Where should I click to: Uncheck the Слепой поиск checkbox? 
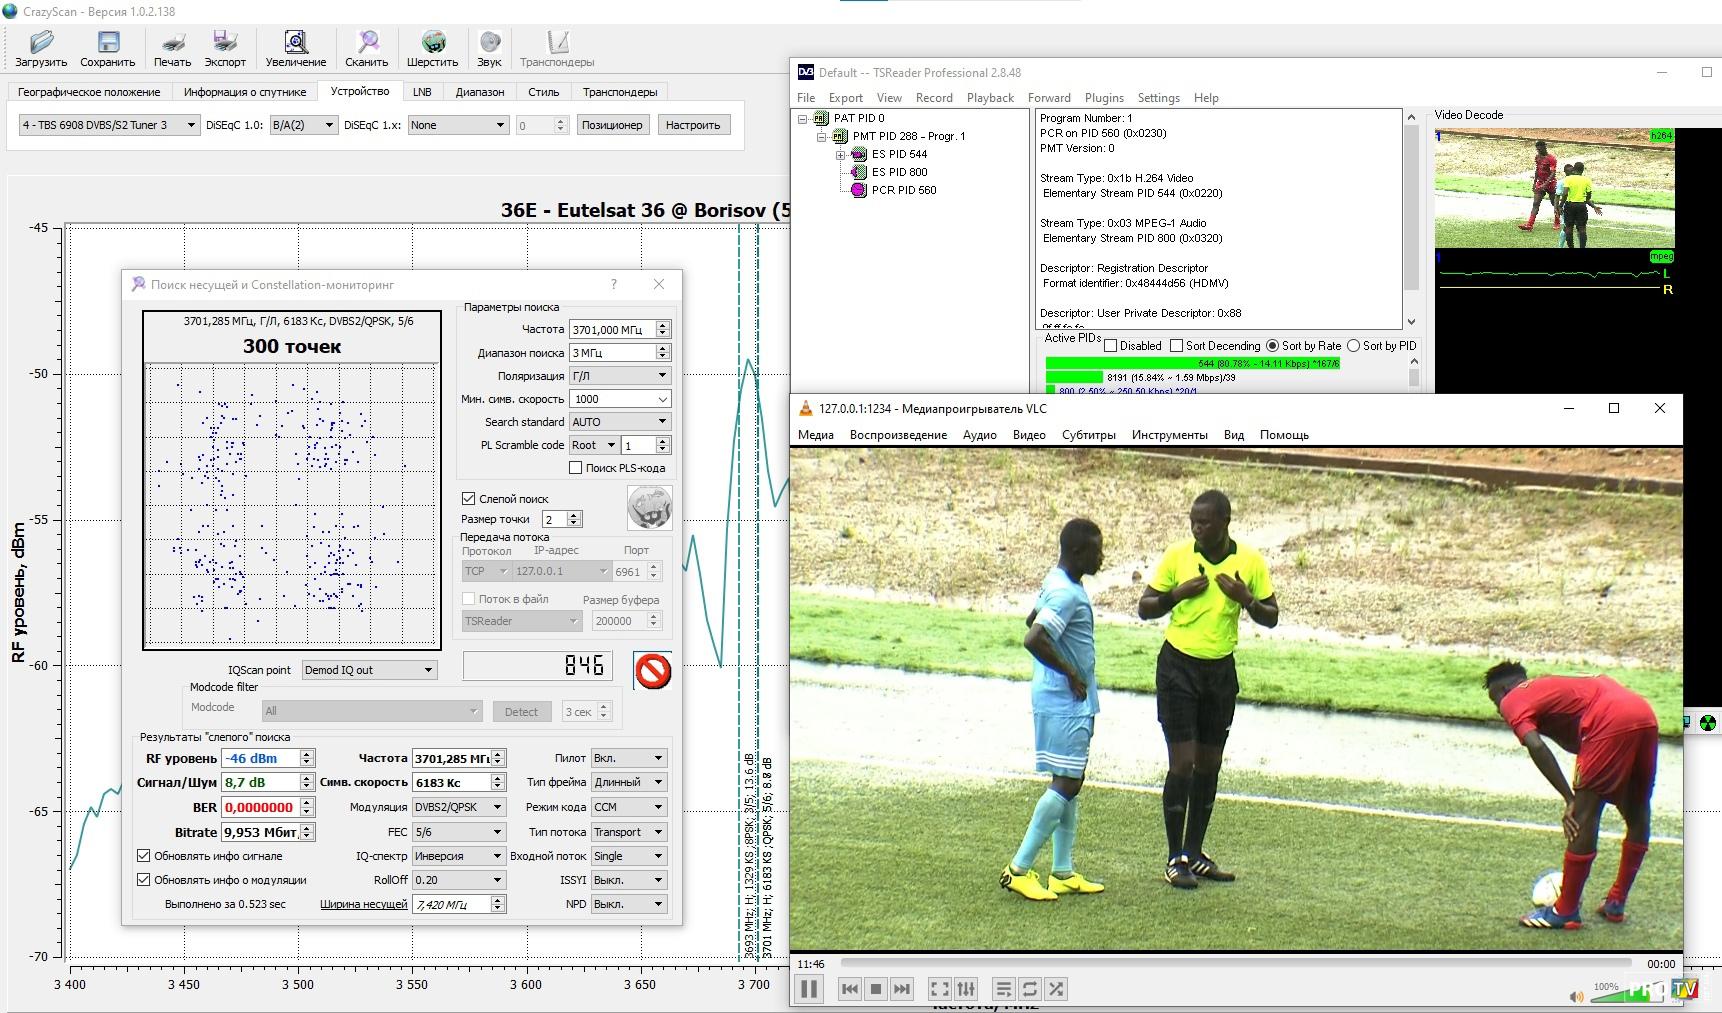click(468, 498)
